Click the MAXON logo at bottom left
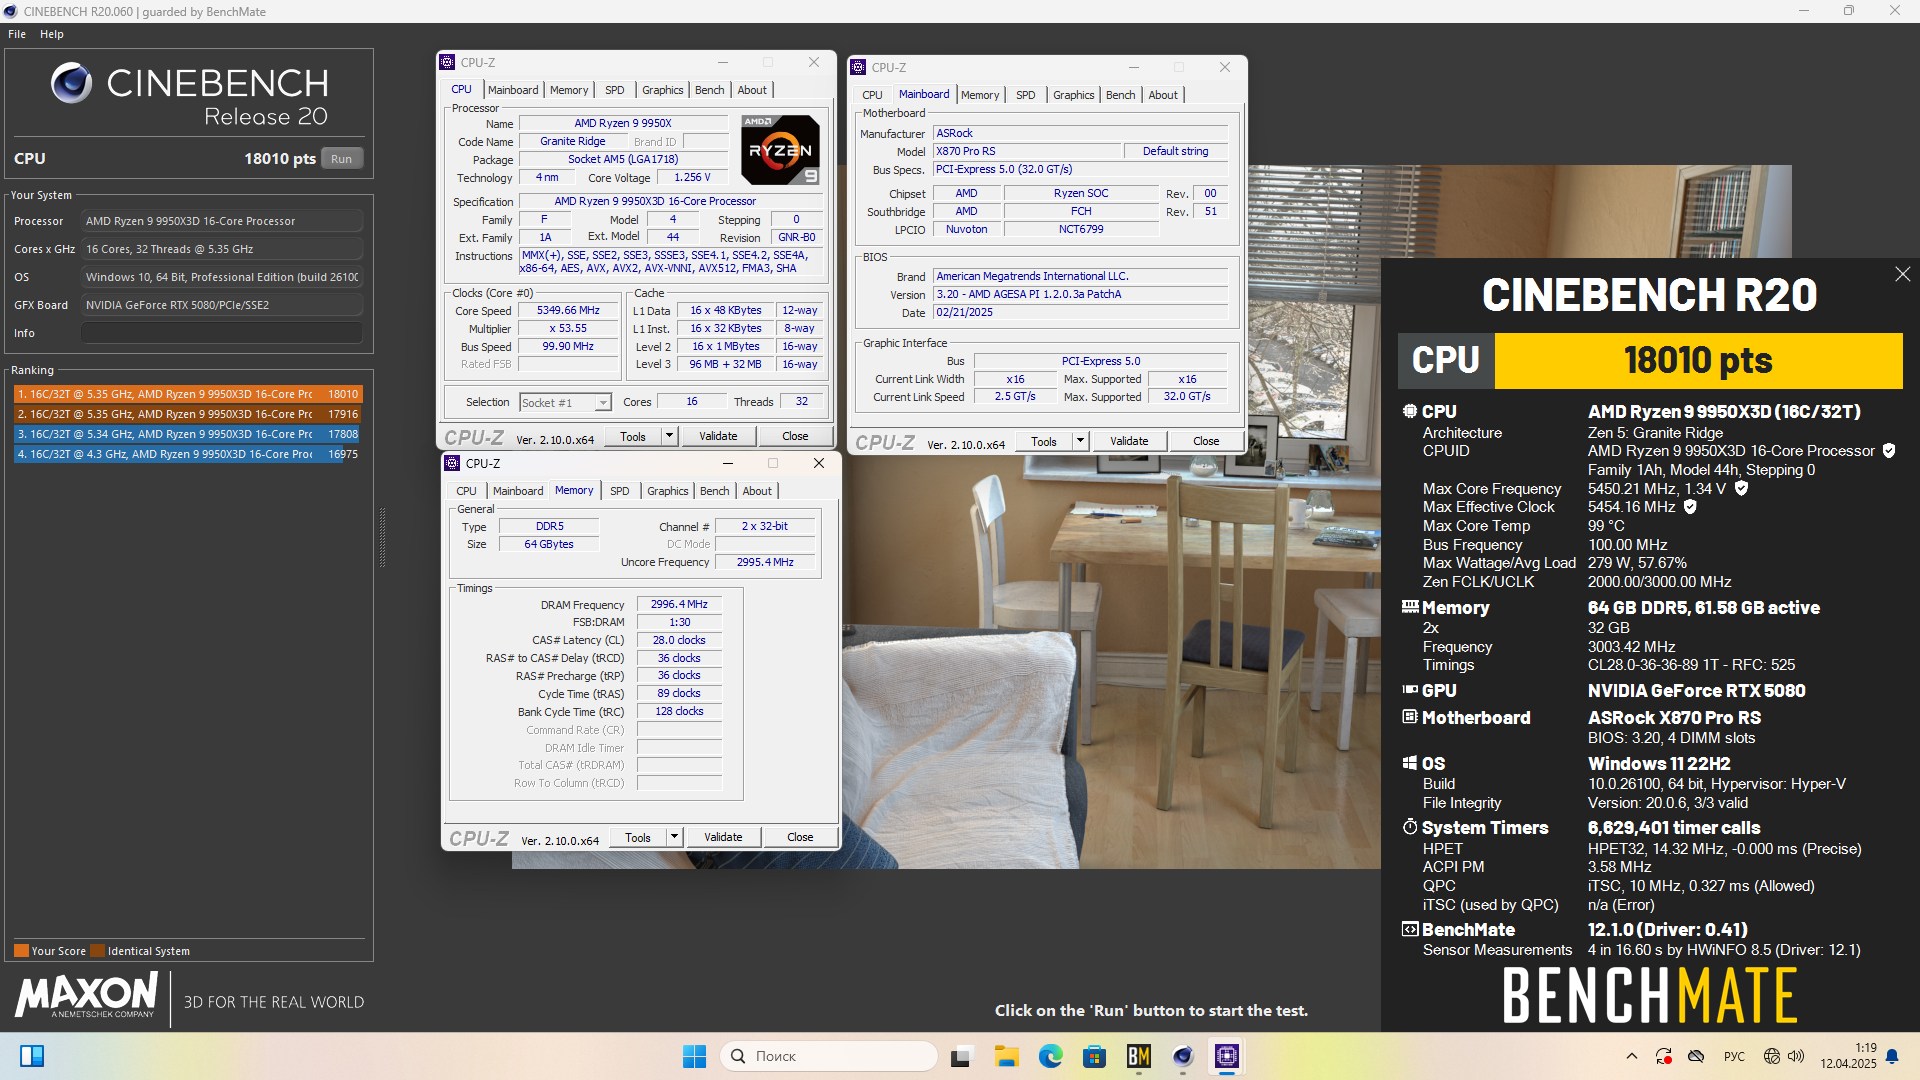This screenshot has height=1080, width=1920. [x=86, y=995]
